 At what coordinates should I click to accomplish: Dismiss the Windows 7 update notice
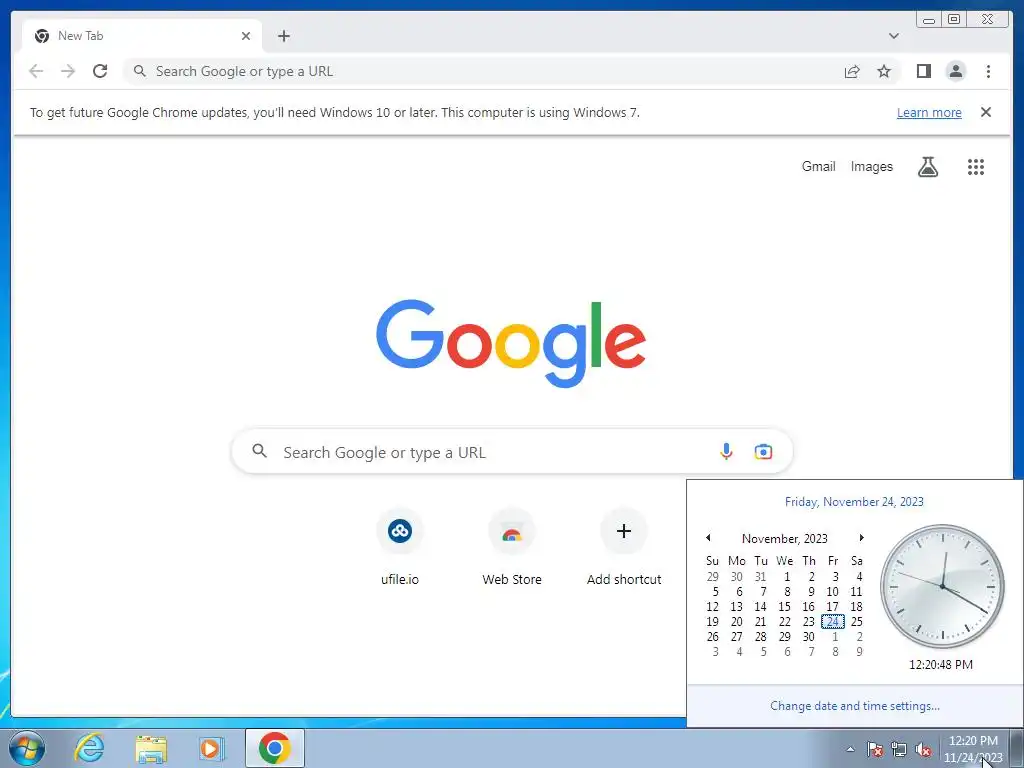(x=985, y=112)
